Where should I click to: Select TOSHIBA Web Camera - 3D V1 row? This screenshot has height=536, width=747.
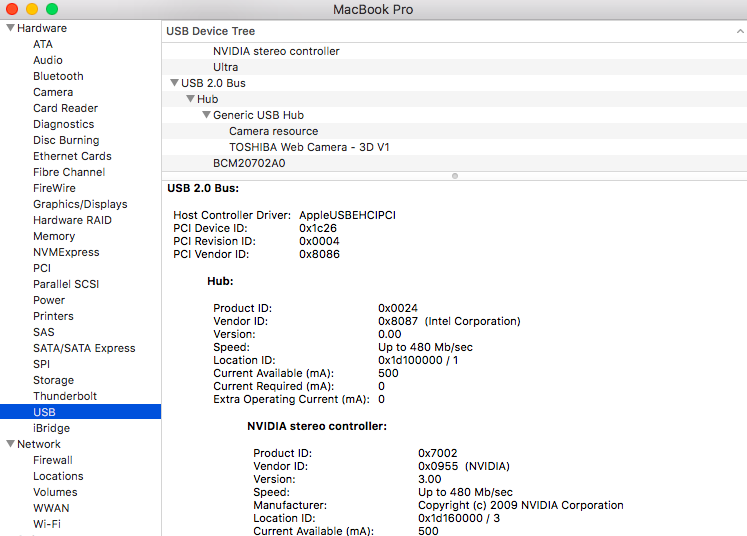coord(454,147)
